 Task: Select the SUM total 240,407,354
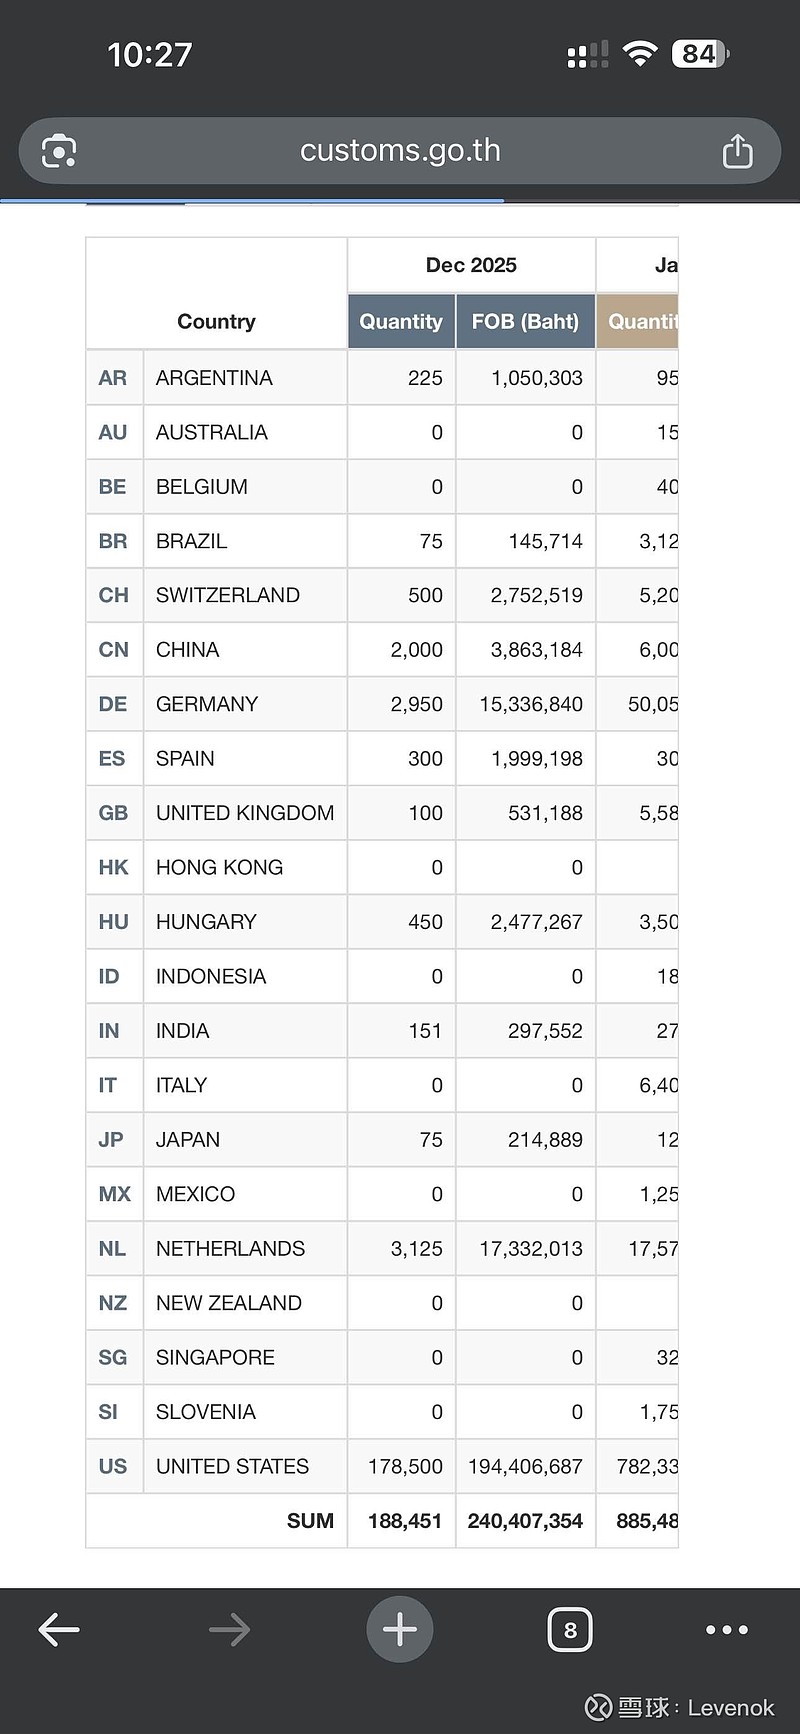tap(525, 1521)
